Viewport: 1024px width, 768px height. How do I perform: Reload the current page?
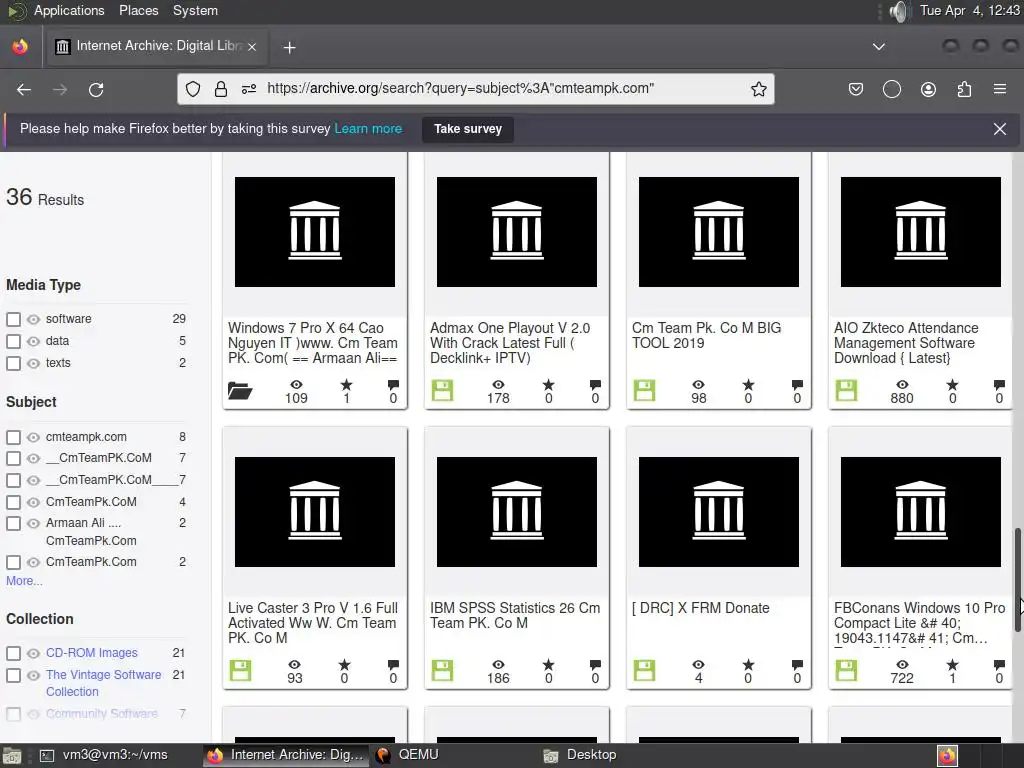(96, 89)
